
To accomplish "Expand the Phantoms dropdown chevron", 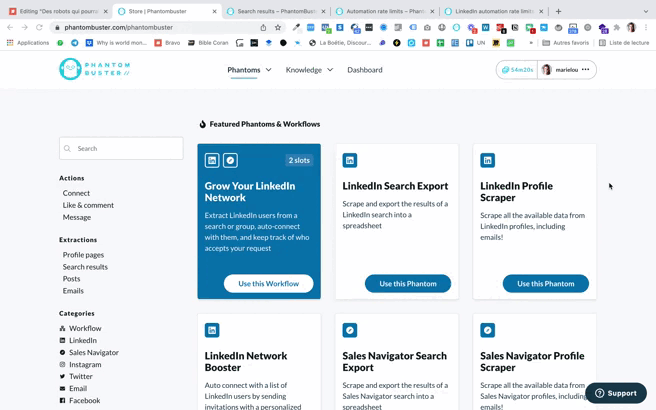I will (x=269, y=70).
